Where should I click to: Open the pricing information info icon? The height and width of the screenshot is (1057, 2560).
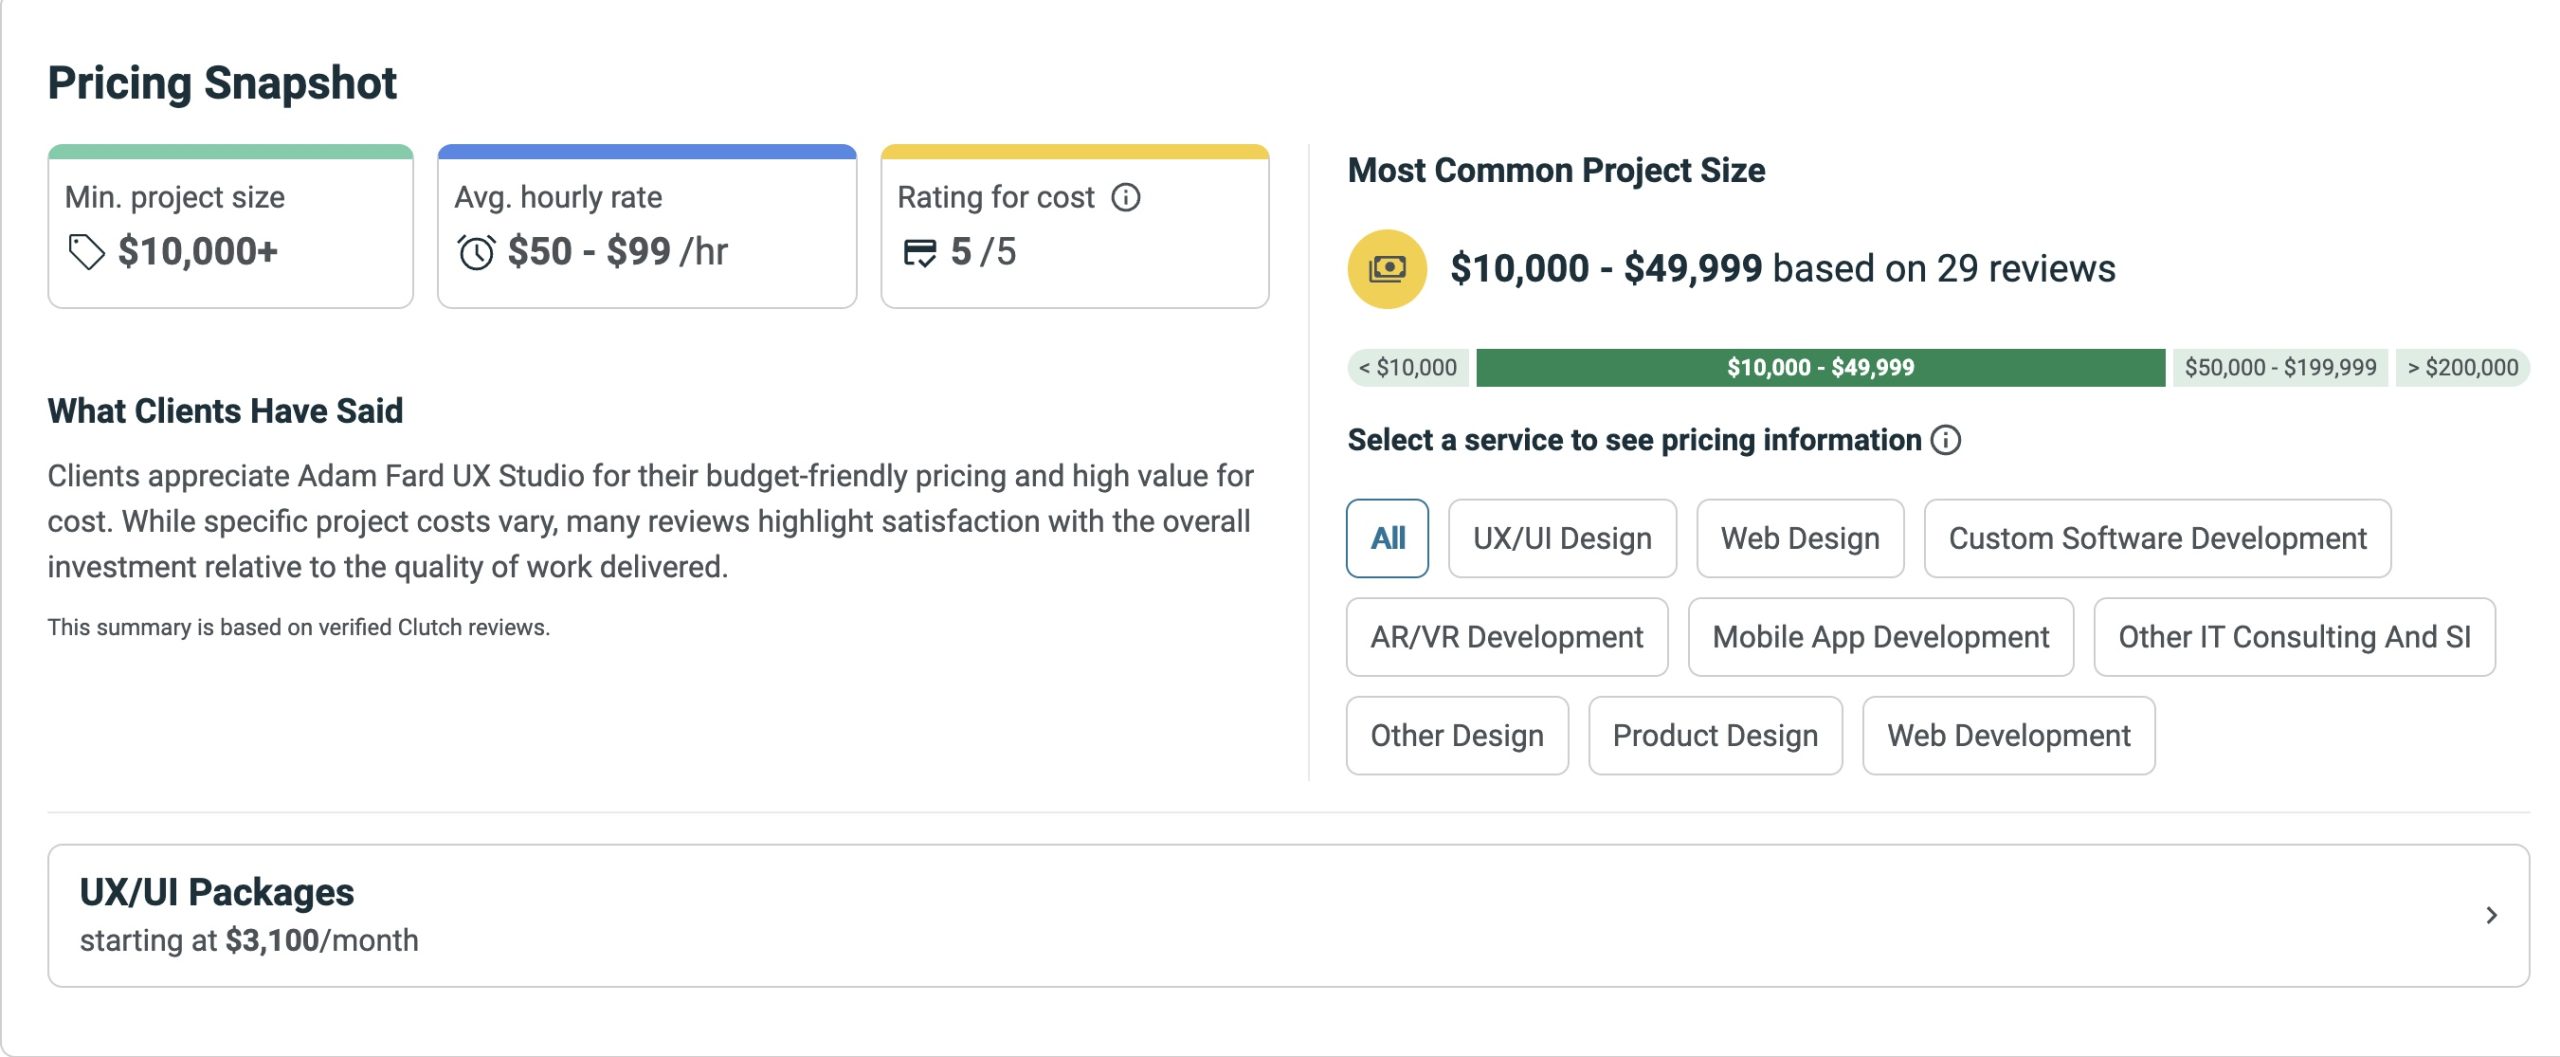tap(1944, 440)
